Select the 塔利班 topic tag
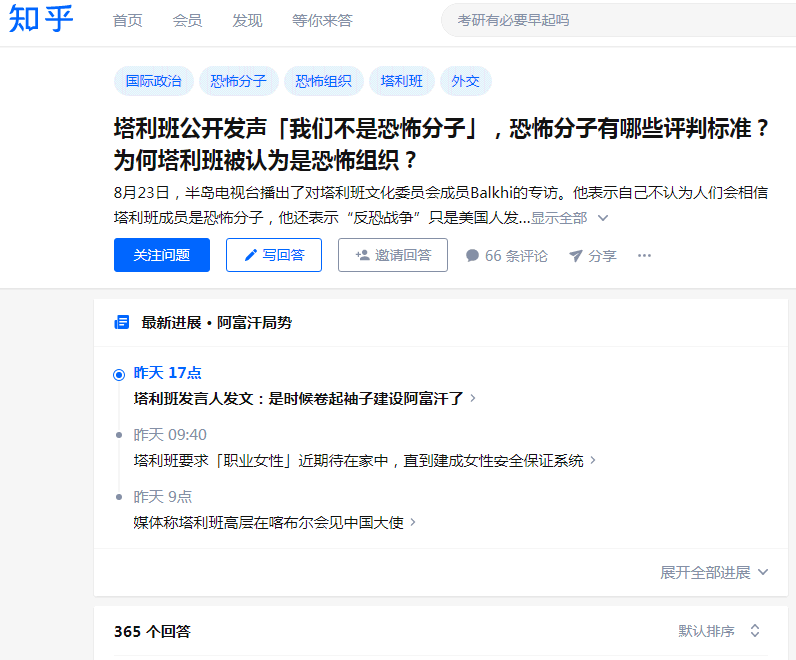Image resolution: width=796 pixels, height=660 pixels. 402,81
